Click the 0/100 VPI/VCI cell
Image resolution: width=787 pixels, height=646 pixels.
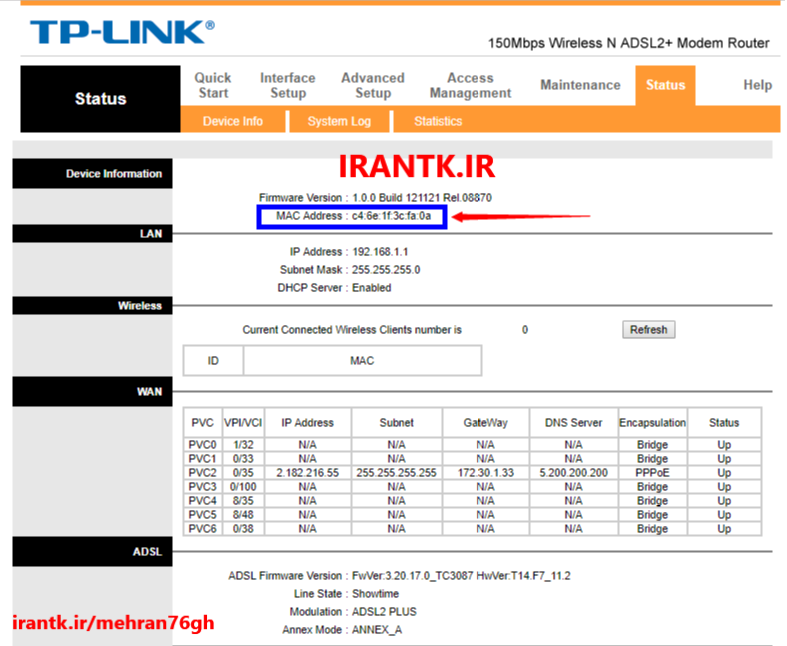[x=243, y=487]
